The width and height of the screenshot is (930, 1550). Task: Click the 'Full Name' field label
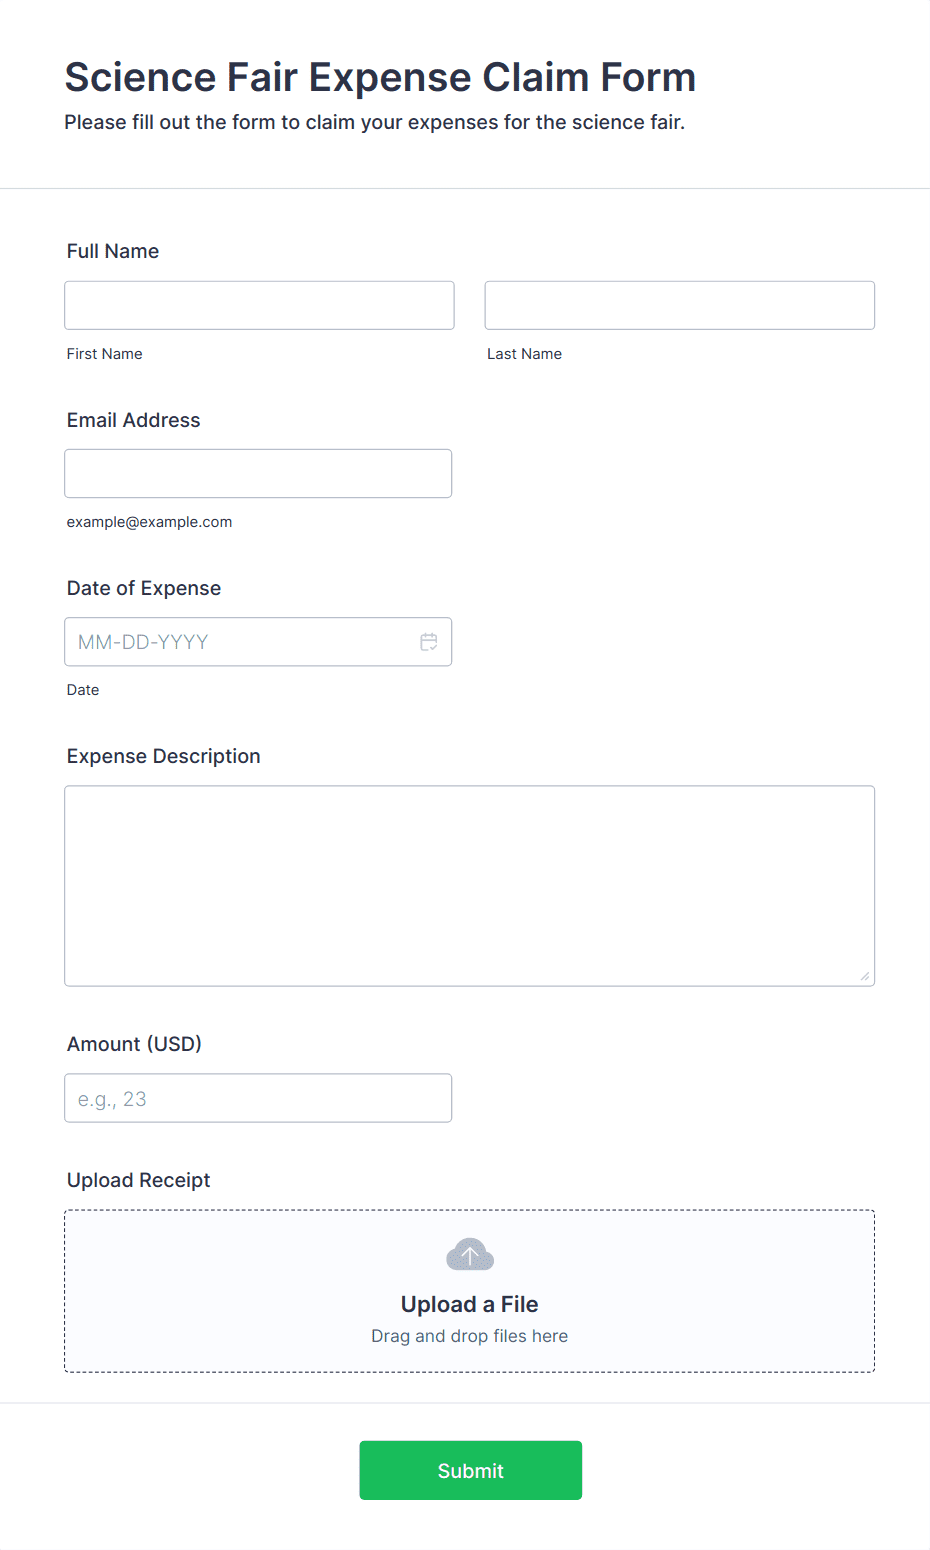pyautogui.click(x=113, y=251)
